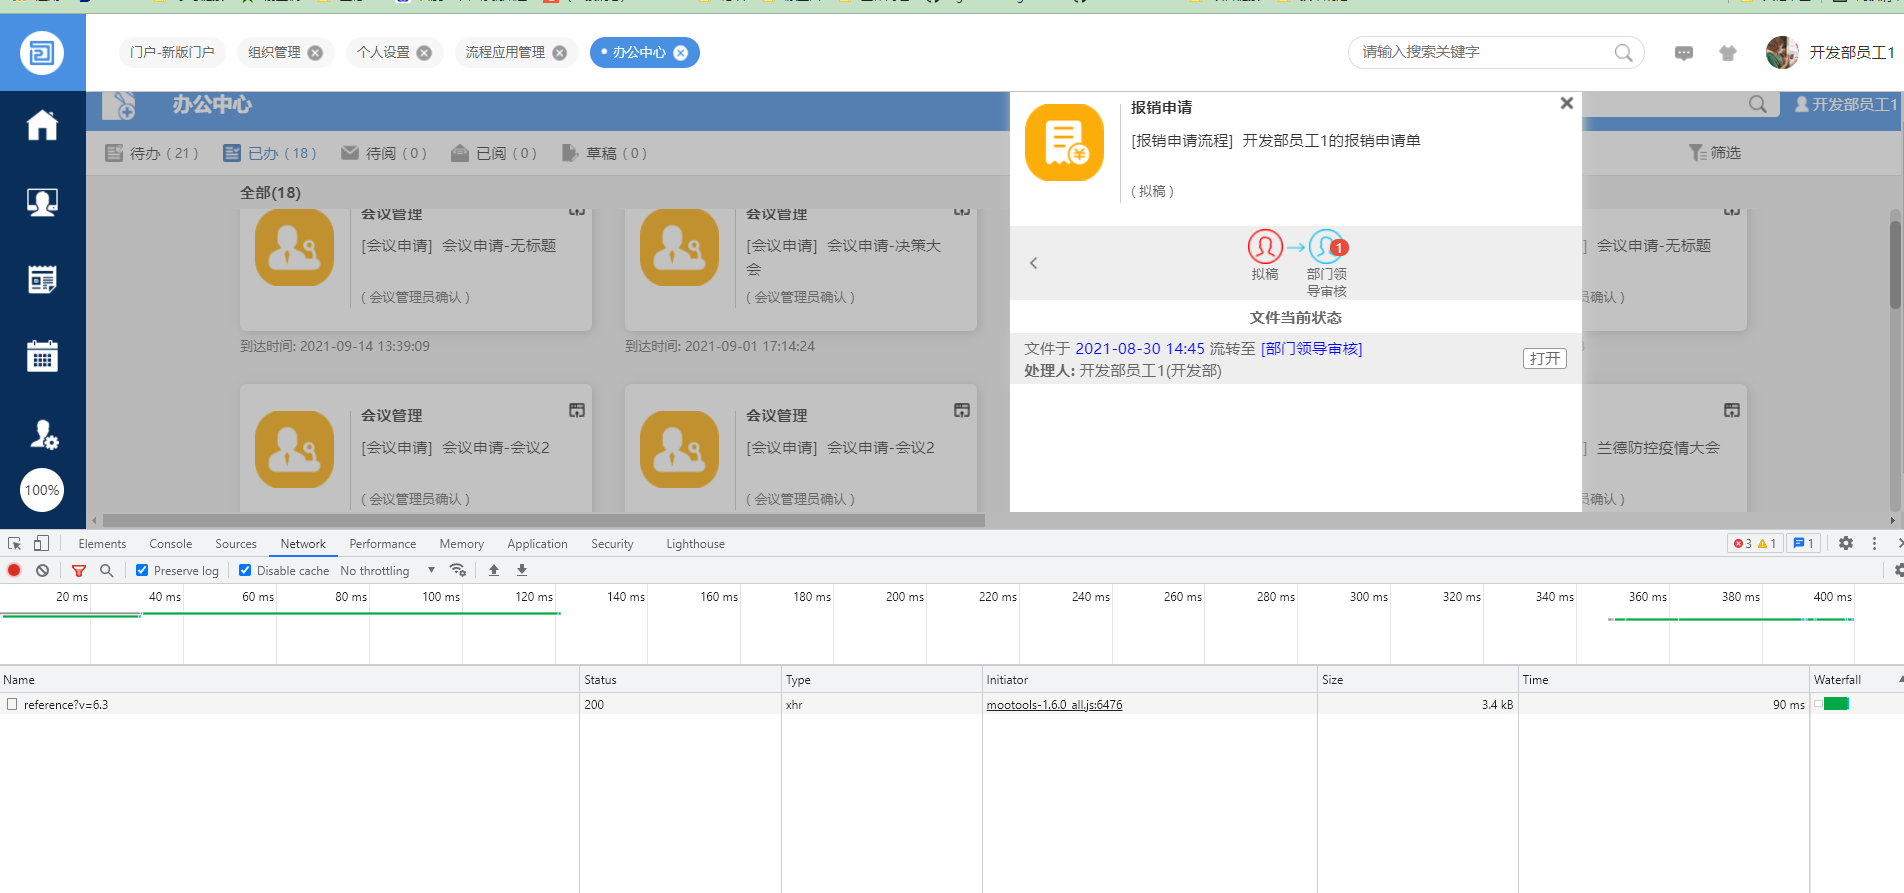Viewport: 1904px width, 893px height.
Task: Clear the network log in DevTools
Action: (42, 570)
